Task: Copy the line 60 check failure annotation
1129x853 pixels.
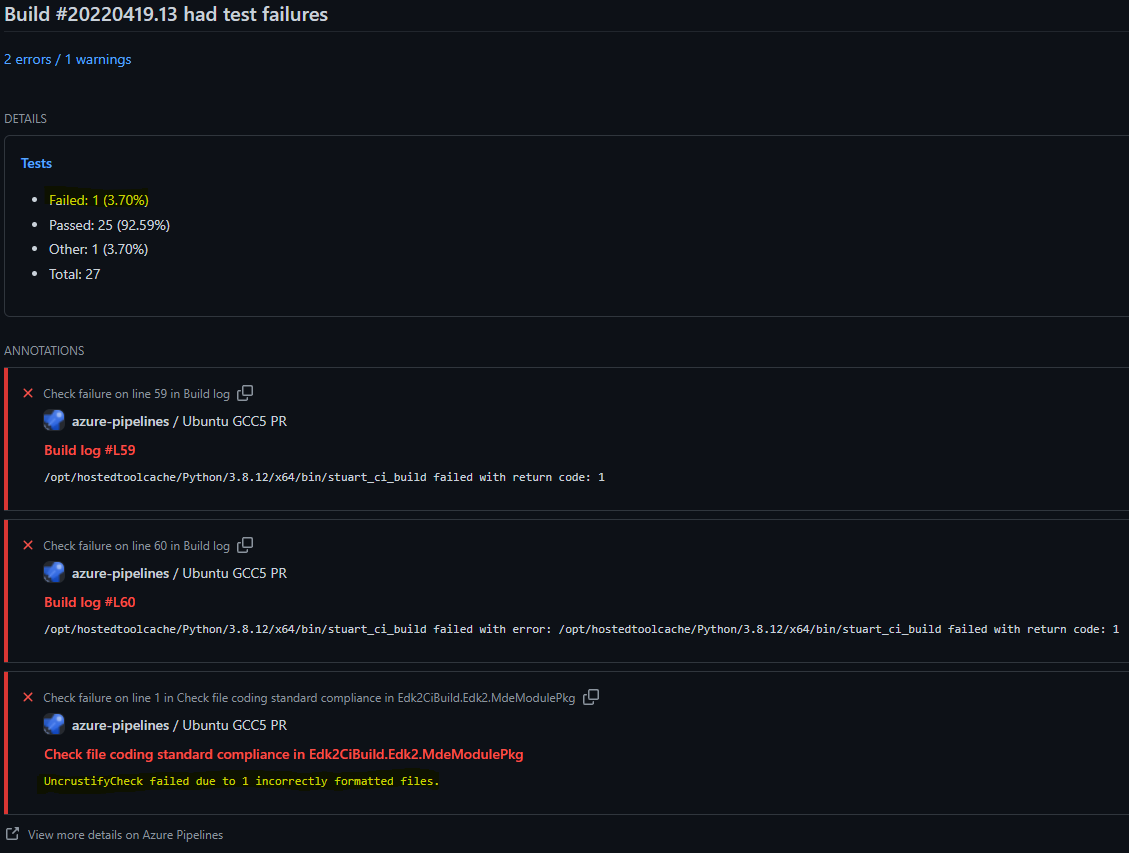Action: 245,545
